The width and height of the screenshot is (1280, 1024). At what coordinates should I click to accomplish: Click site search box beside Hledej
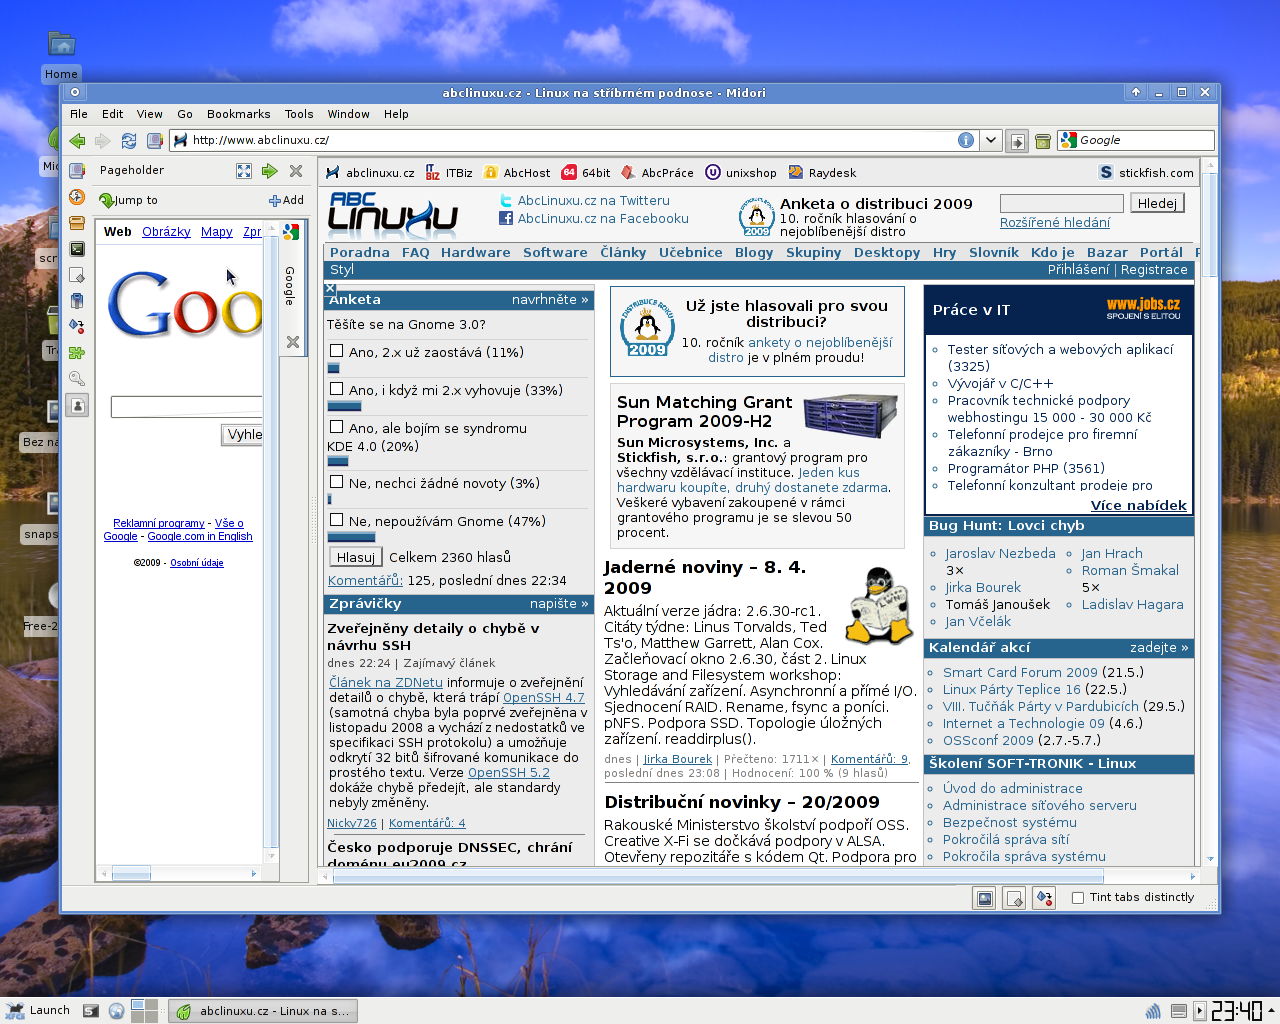point(1061,203)
